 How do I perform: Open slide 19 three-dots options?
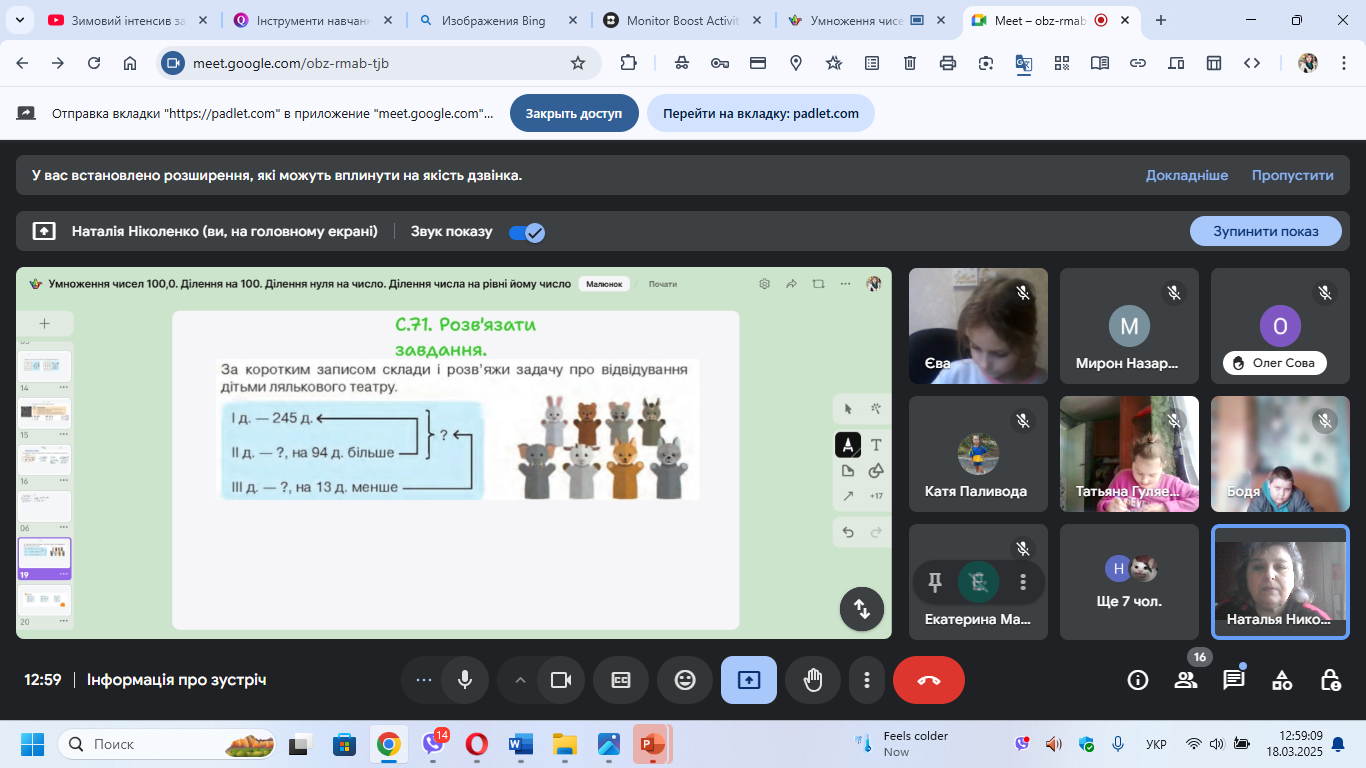point(64,575)
